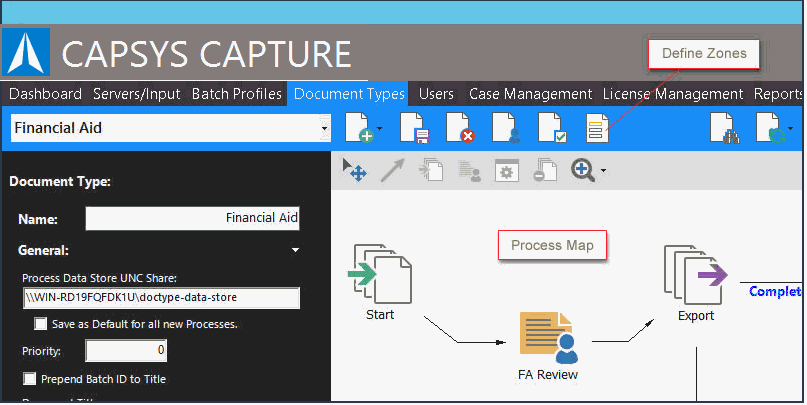Delete document type using red X icon
Viewport: 807px width, 405px height.
[x=461, y=128]
